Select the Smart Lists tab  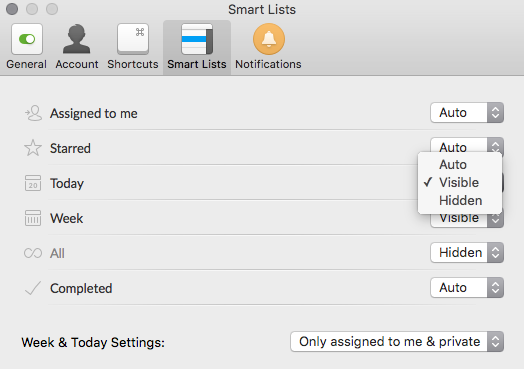point(197,46)
